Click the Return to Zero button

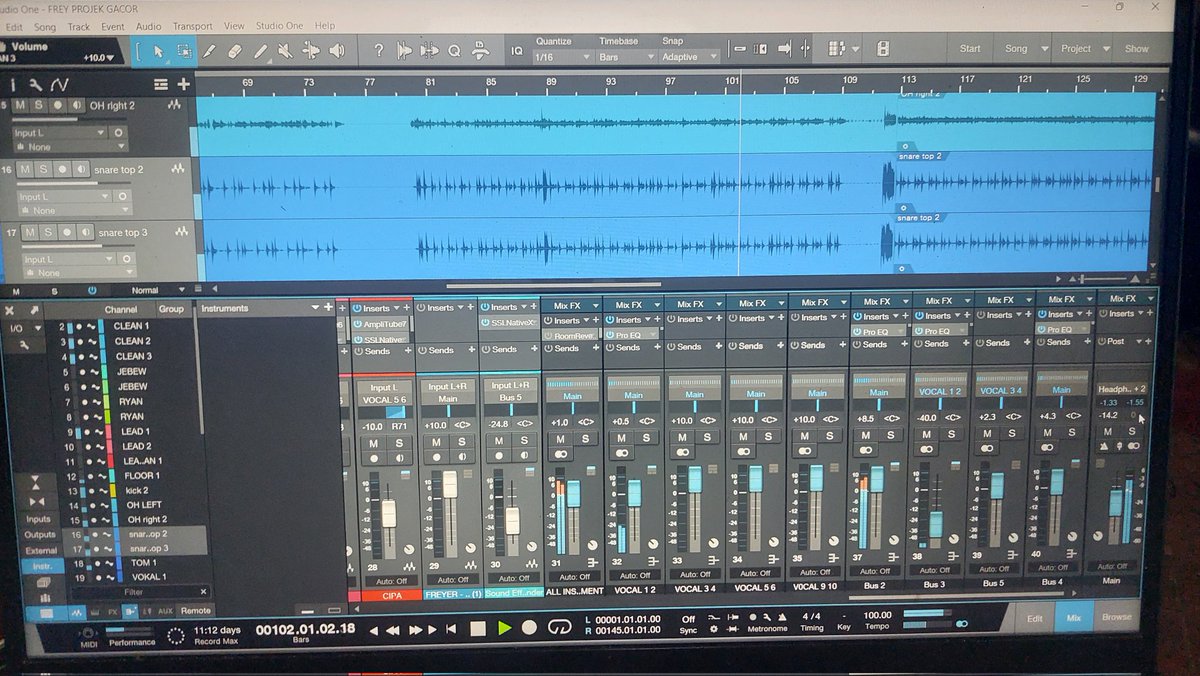452,629
